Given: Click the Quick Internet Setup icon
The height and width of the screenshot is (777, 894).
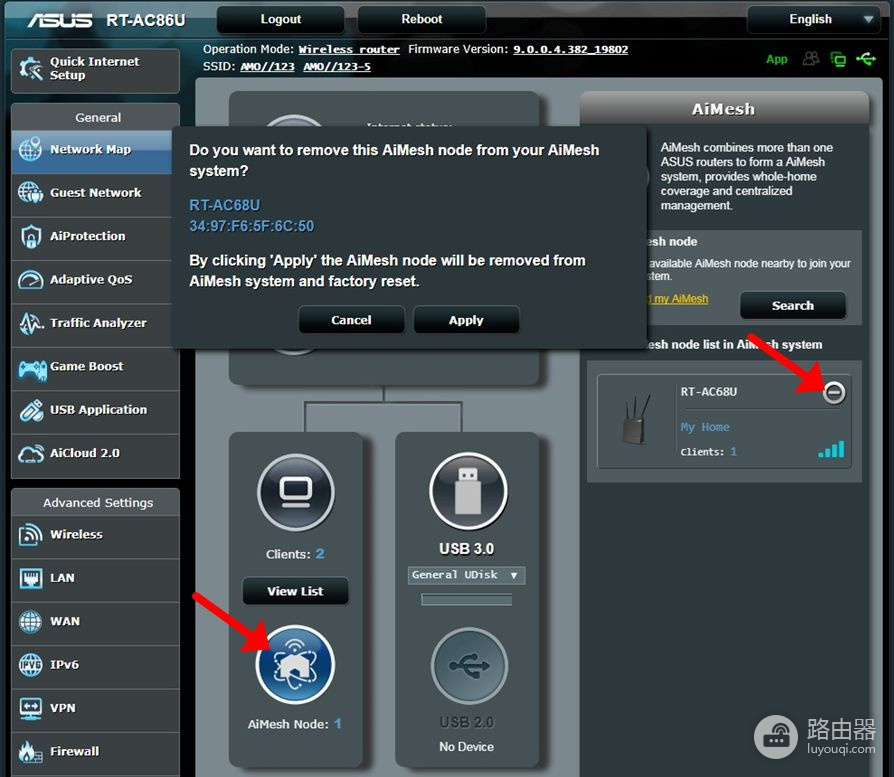Looking at the screenshot, I should pyautogui.click(x=31, y=68).
